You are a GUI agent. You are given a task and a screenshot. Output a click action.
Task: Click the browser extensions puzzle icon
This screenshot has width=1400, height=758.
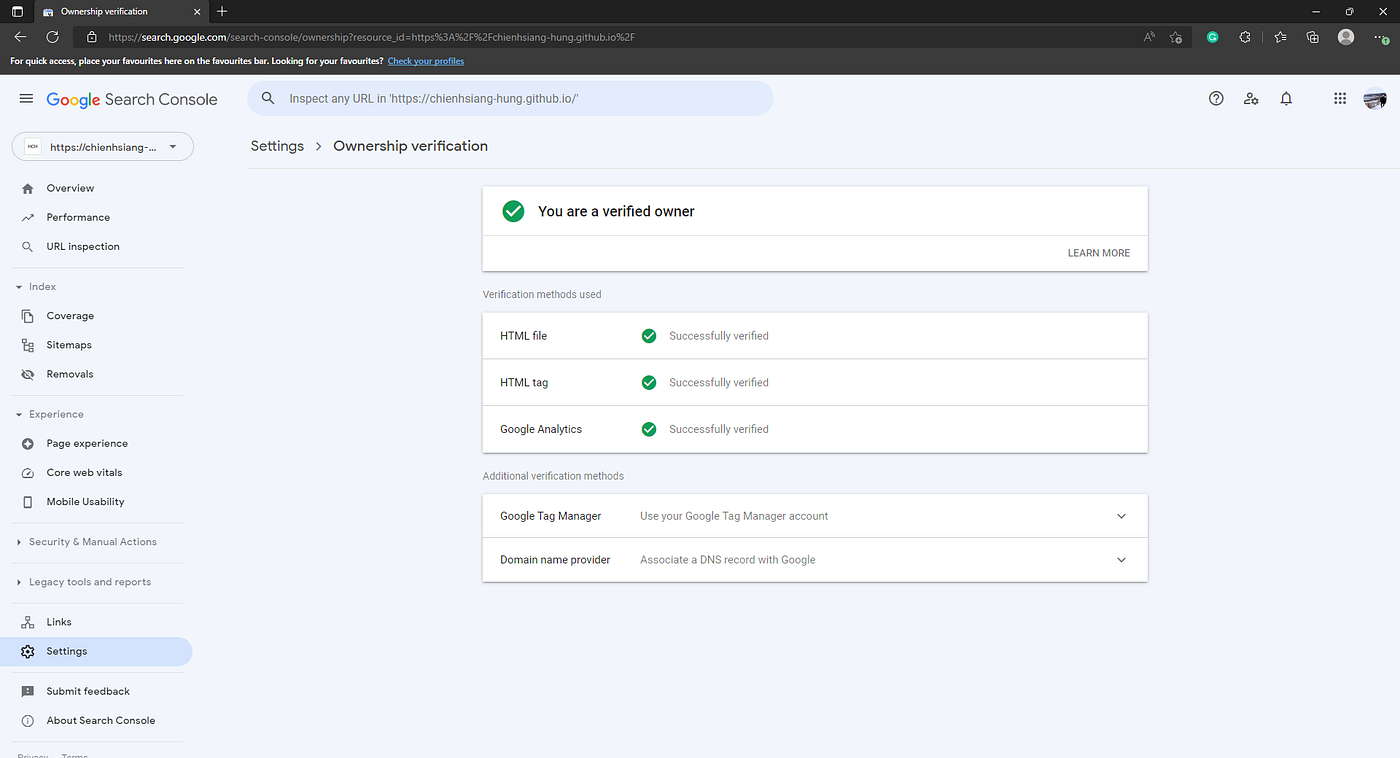(x=1245, y=37)
